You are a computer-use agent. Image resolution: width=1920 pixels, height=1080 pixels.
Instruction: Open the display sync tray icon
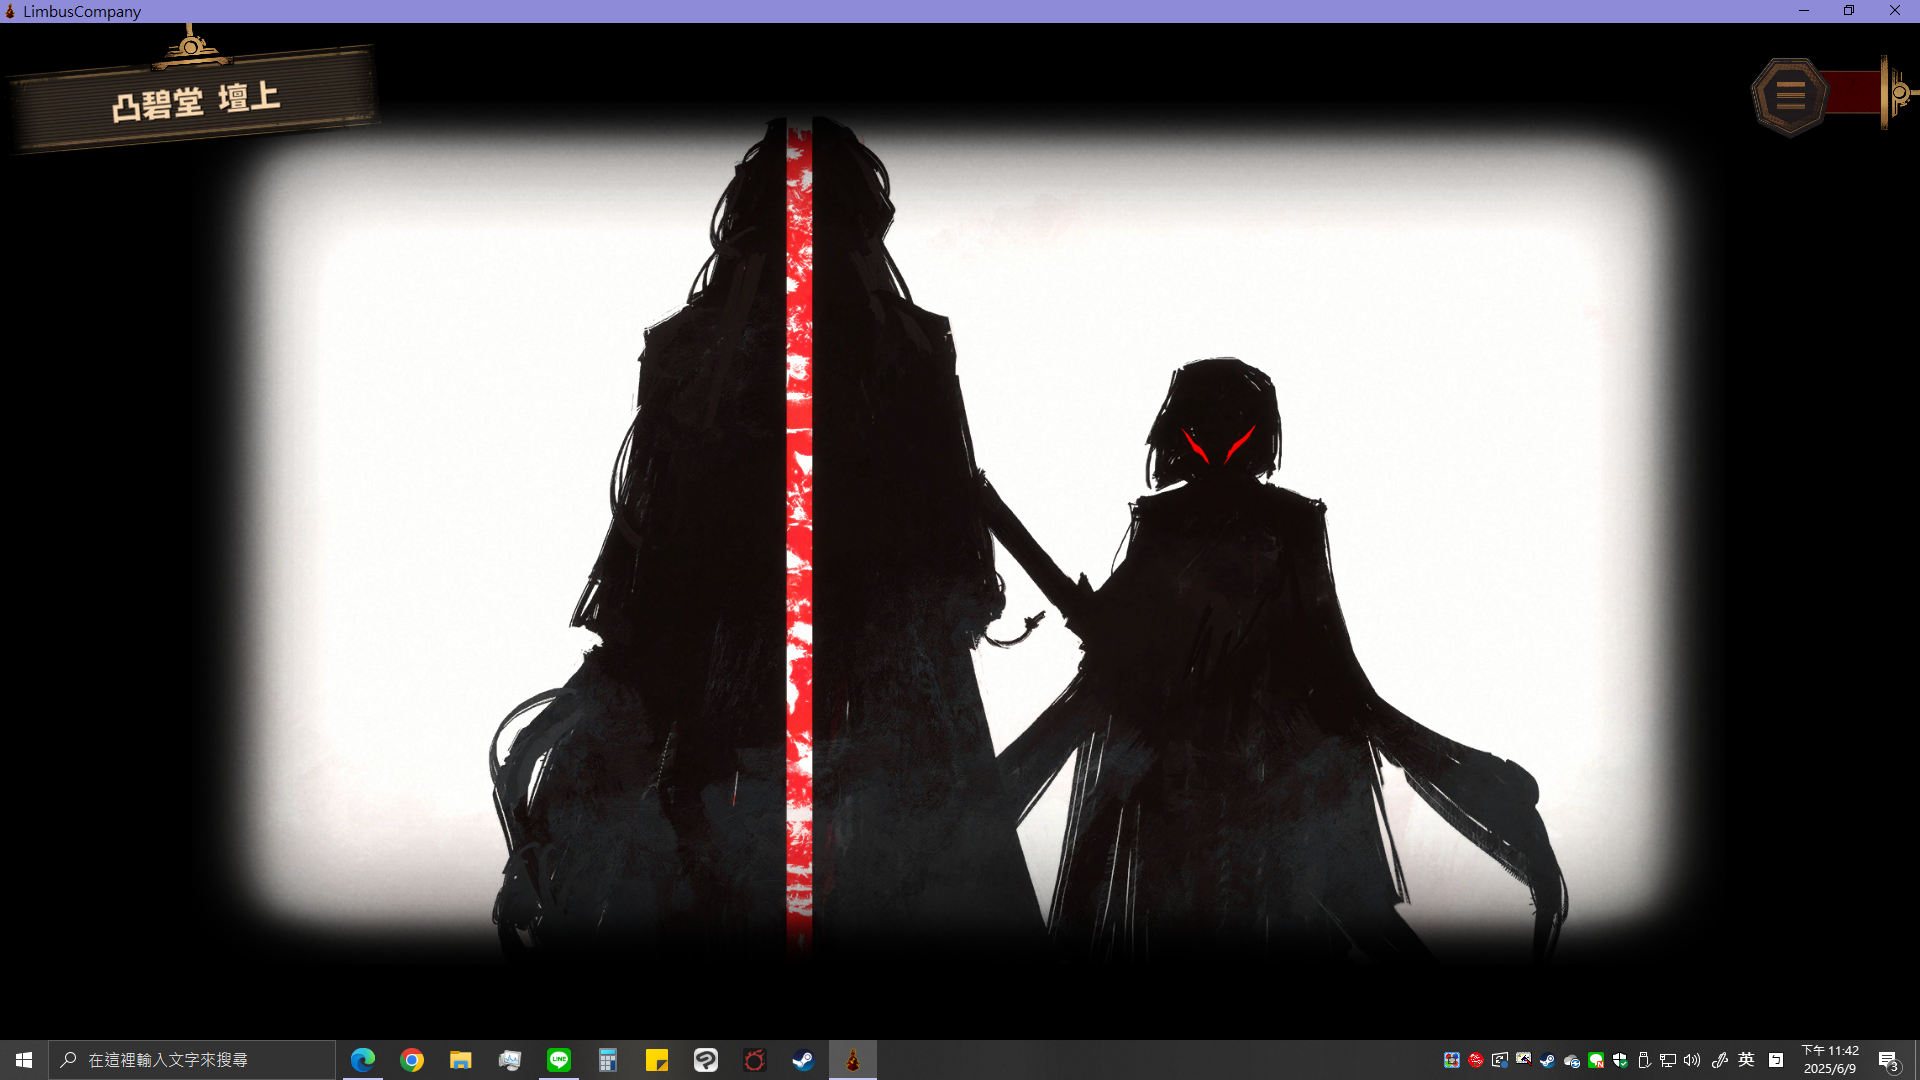click(x=1500, y=1060)
